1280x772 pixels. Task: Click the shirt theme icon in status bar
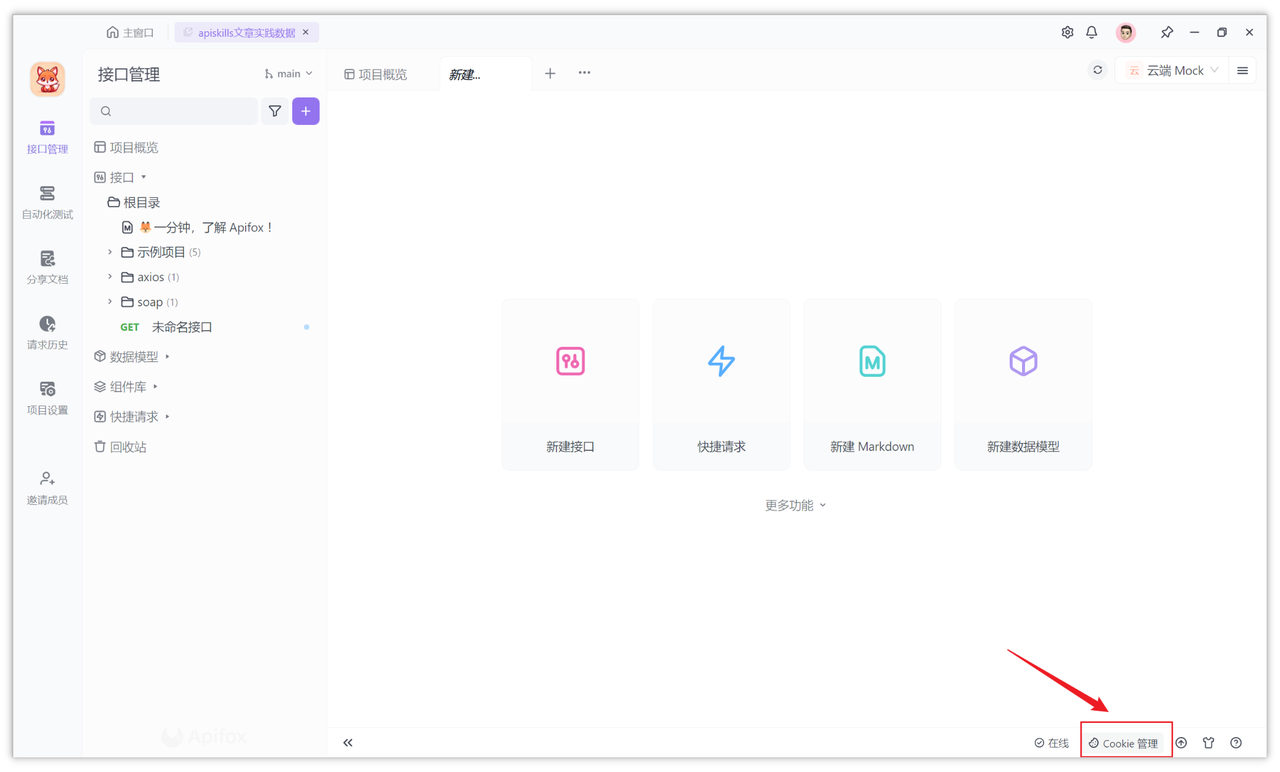[1208, 743]
